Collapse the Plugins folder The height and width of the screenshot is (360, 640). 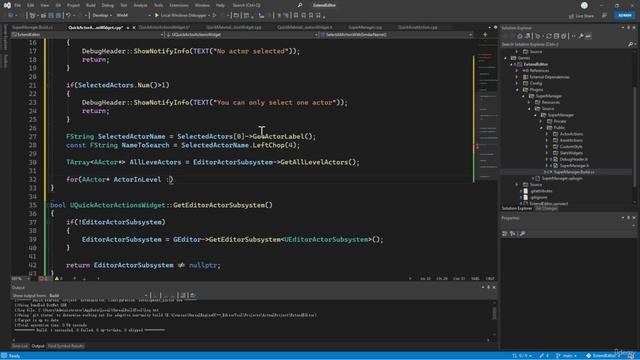tap(517, 89)
